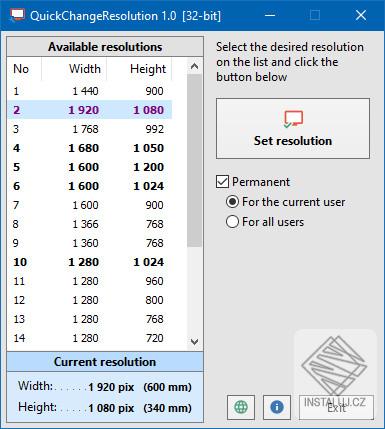
Task: Sort by the Width column header
Action: [x=74, y=69]
